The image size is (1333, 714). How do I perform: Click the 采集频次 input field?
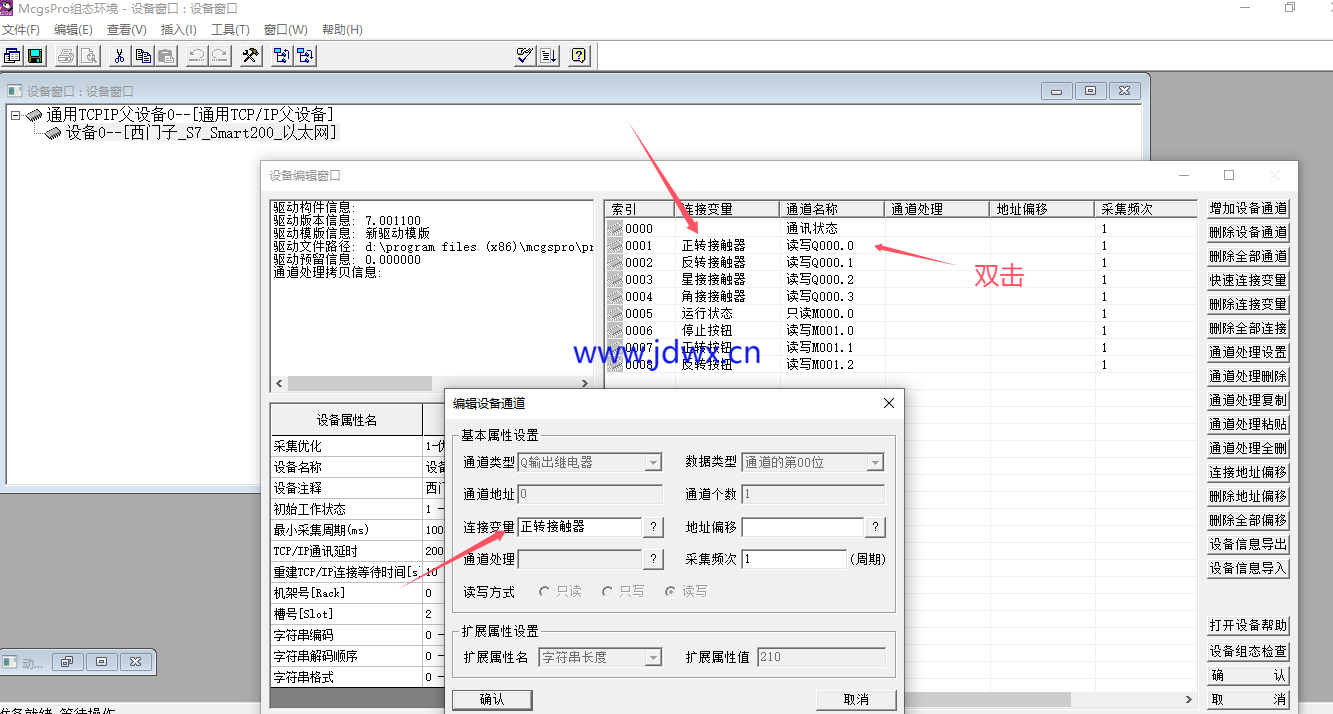tap(794, 559)
